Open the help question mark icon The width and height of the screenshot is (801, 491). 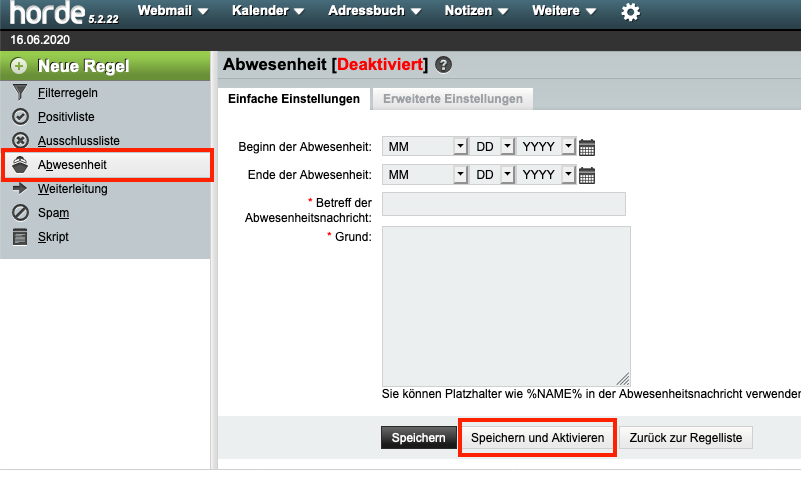[444, 64]
